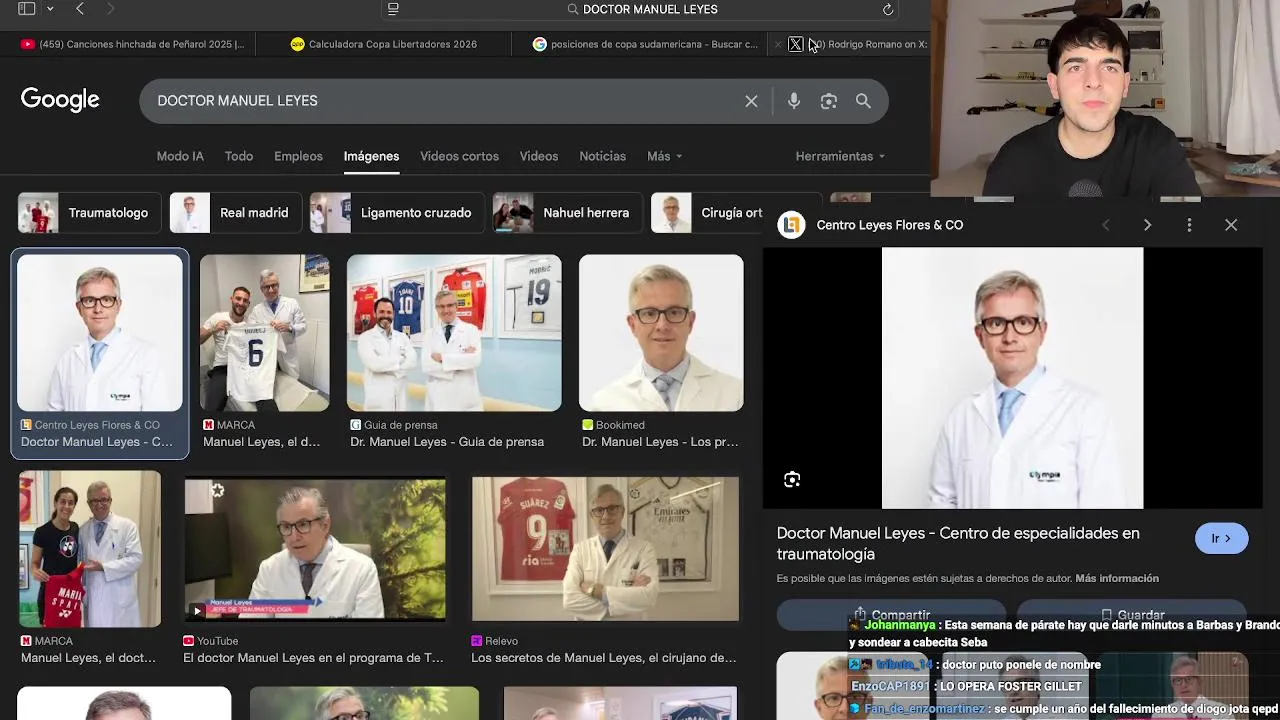Submit search with magnifier icon

(863, 101)
